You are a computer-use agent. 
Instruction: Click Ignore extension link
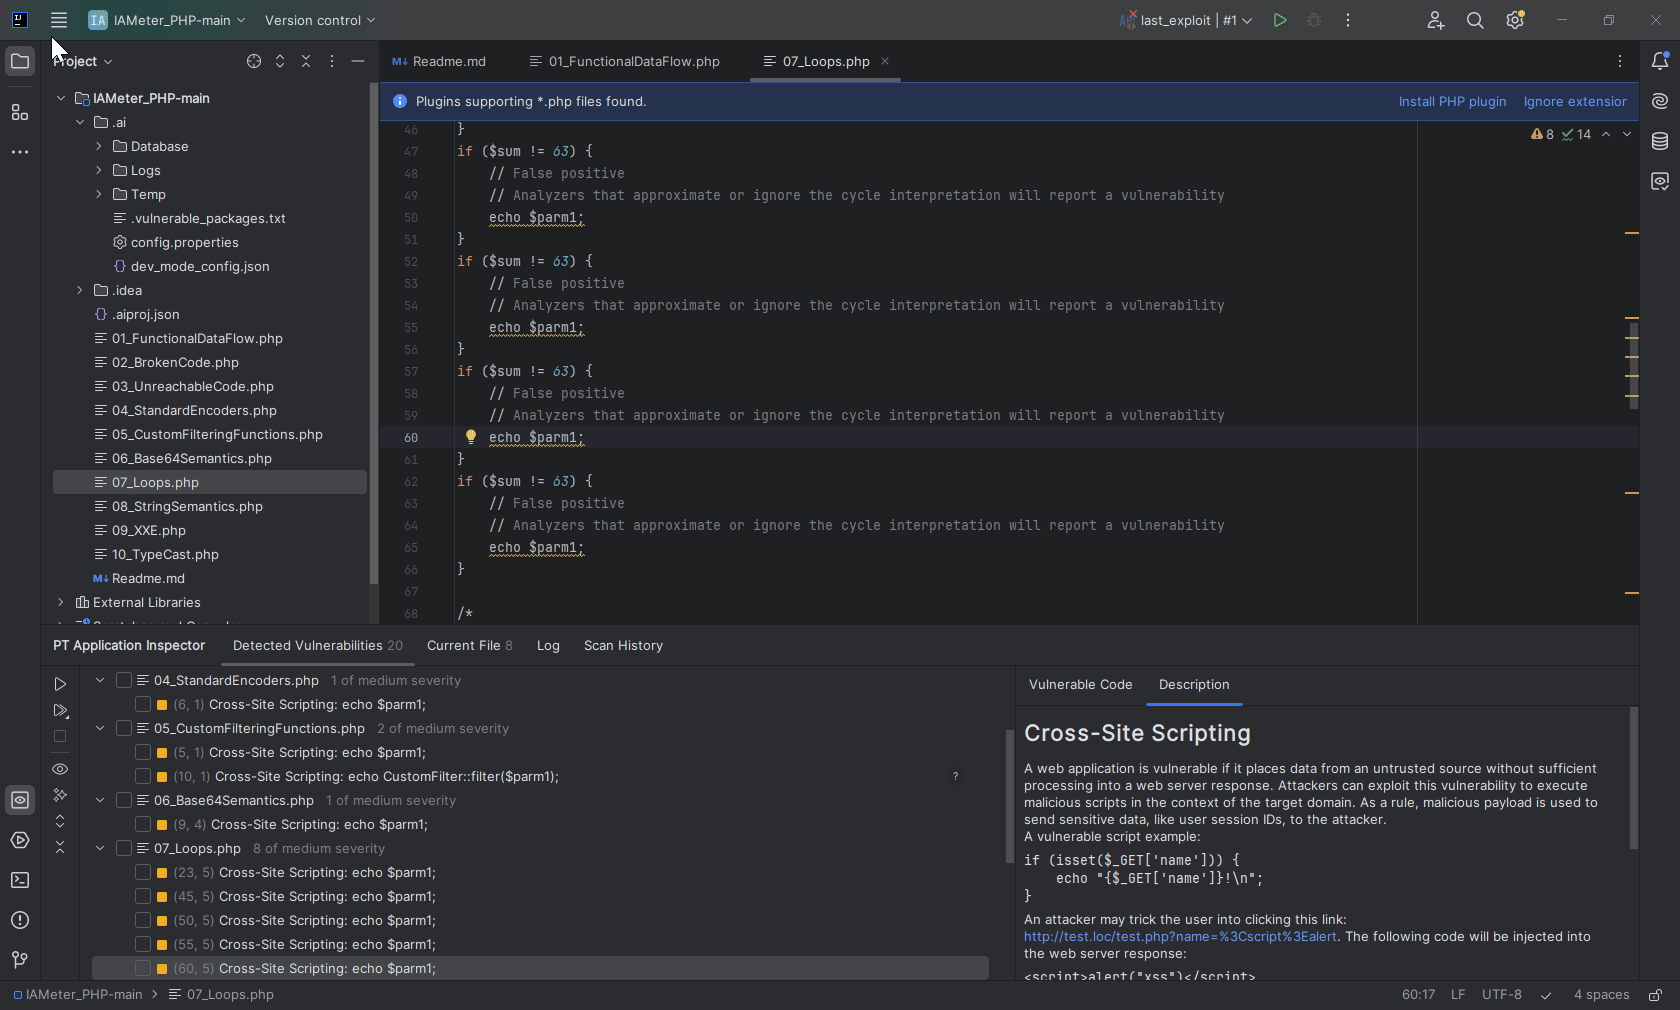[1575, 101]
